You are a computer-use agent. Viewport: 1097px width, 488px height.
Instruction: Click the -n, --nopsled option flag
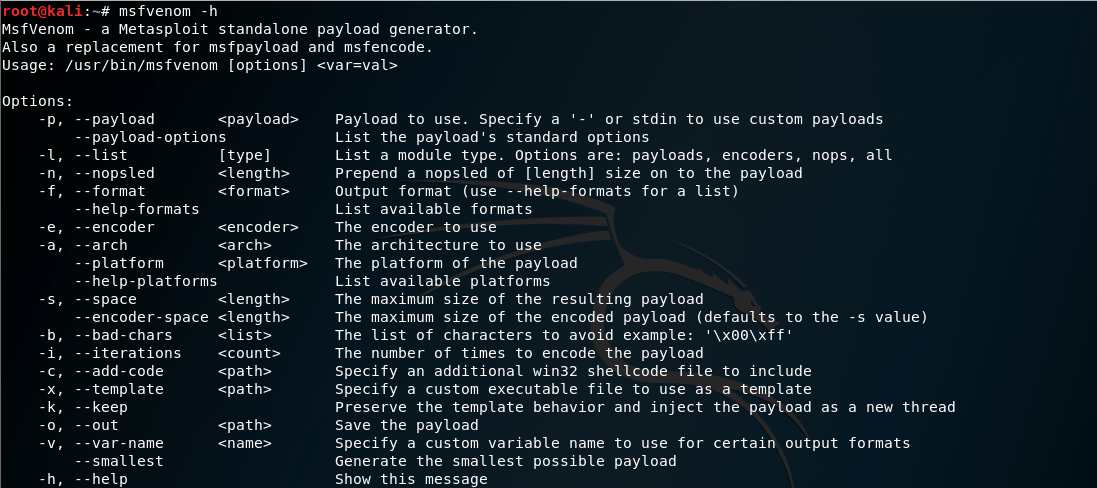click(x=97, y=173)
